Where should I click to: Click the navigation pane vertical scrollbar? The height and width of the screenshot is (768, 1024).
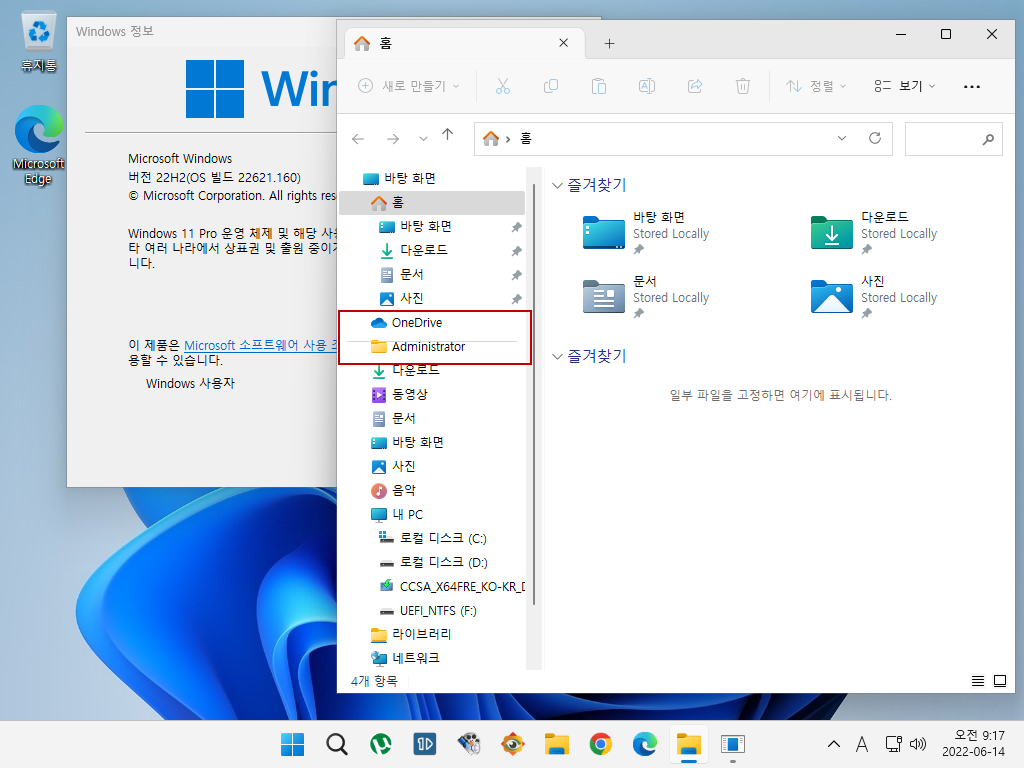coord(534,394)
